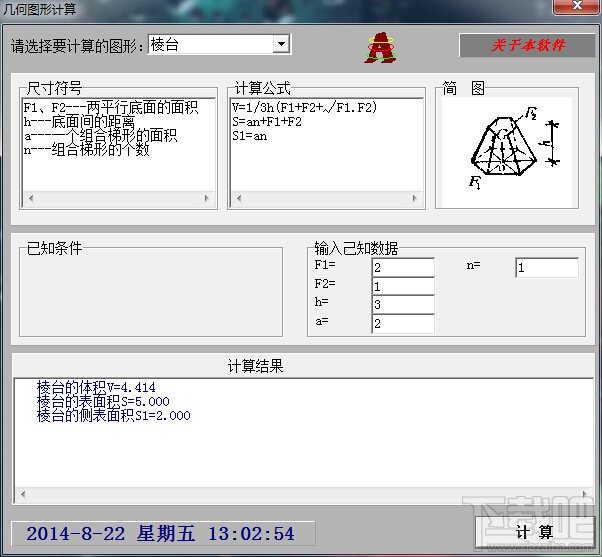This screenshot has height=557, width=602.
Task: Click the a value input field
Action: [x=403, y=324]
